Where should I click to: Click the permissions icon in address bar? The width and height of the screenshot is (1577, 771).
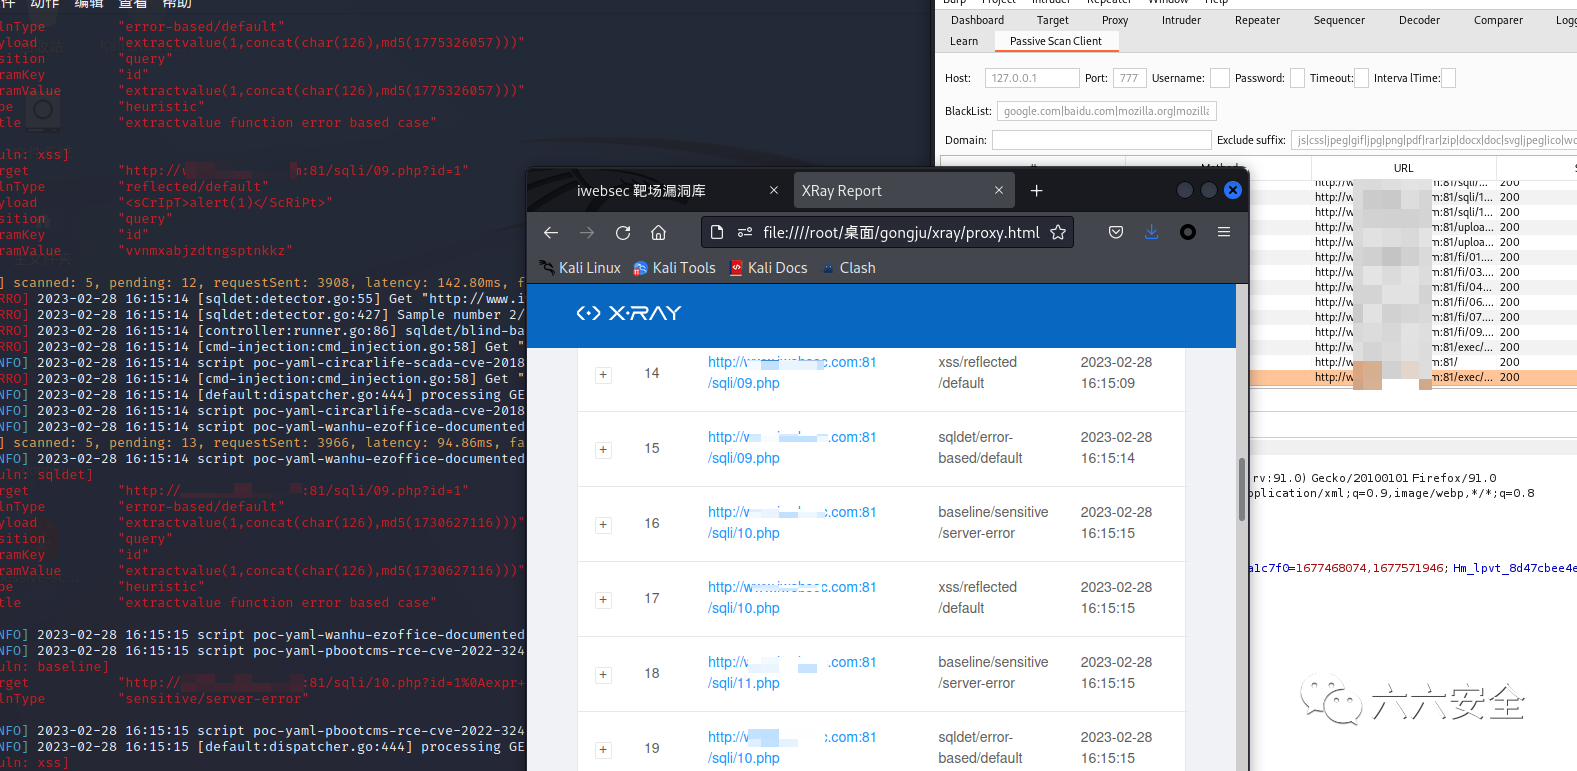pos(745,233)
